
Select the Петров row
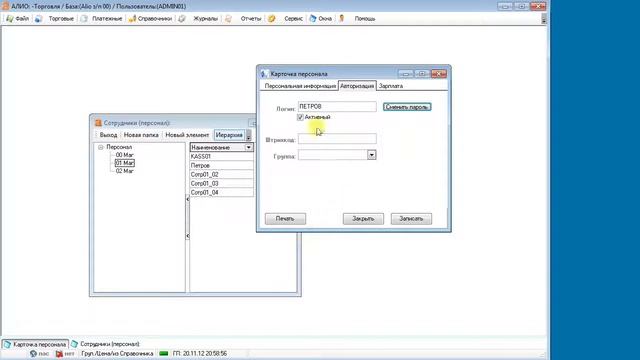[222, 165]
